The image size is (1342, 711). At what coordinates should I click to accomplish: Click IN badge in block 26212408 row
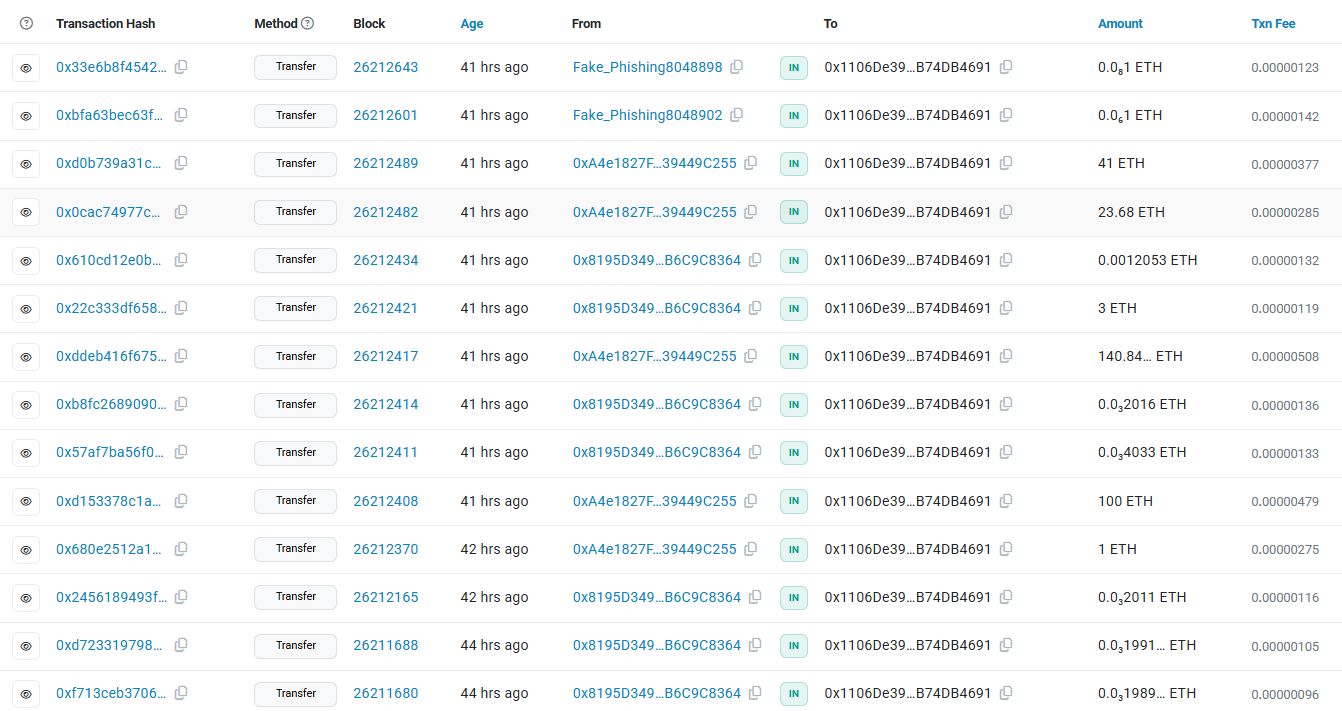[x=794, y=501]
